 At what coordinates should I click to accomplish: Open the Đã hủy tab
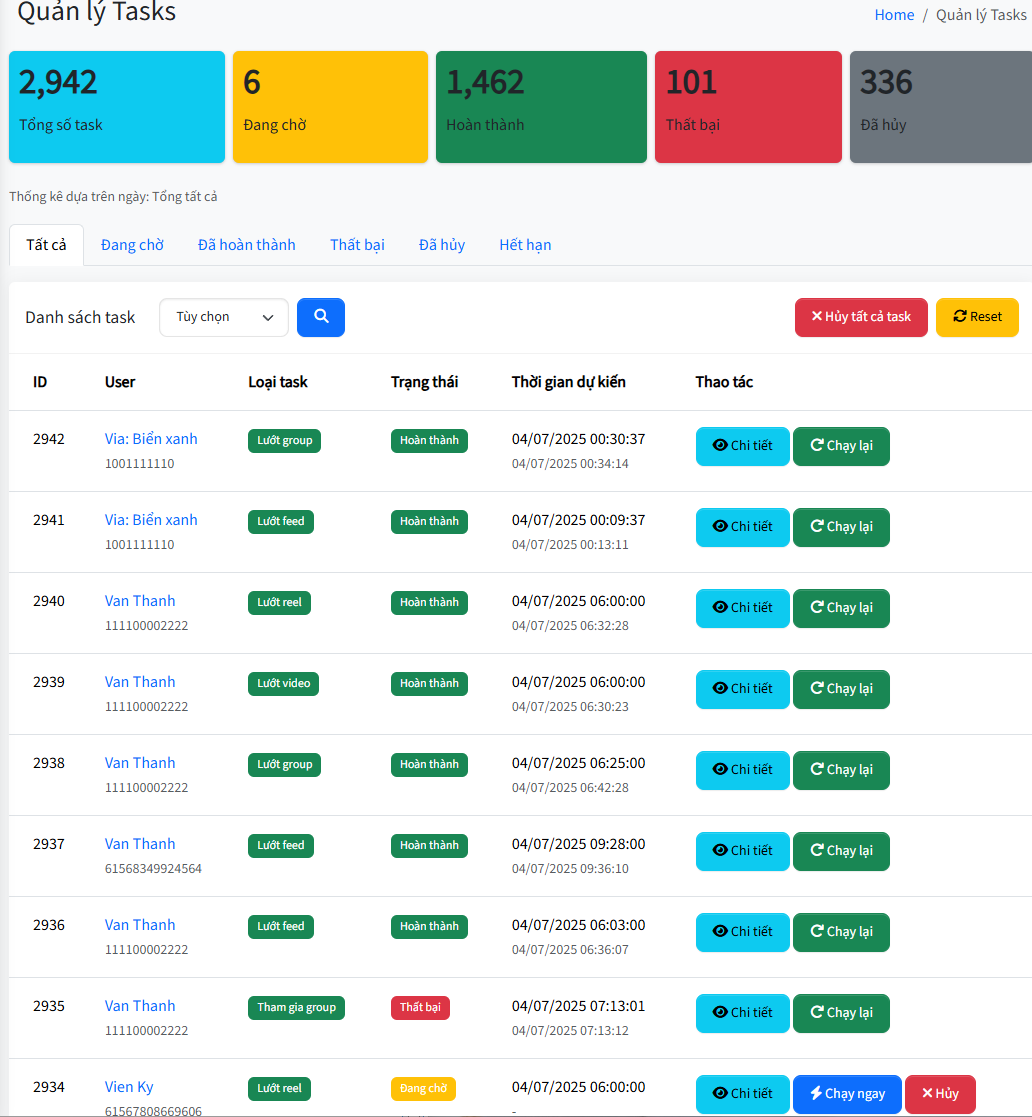442,245
